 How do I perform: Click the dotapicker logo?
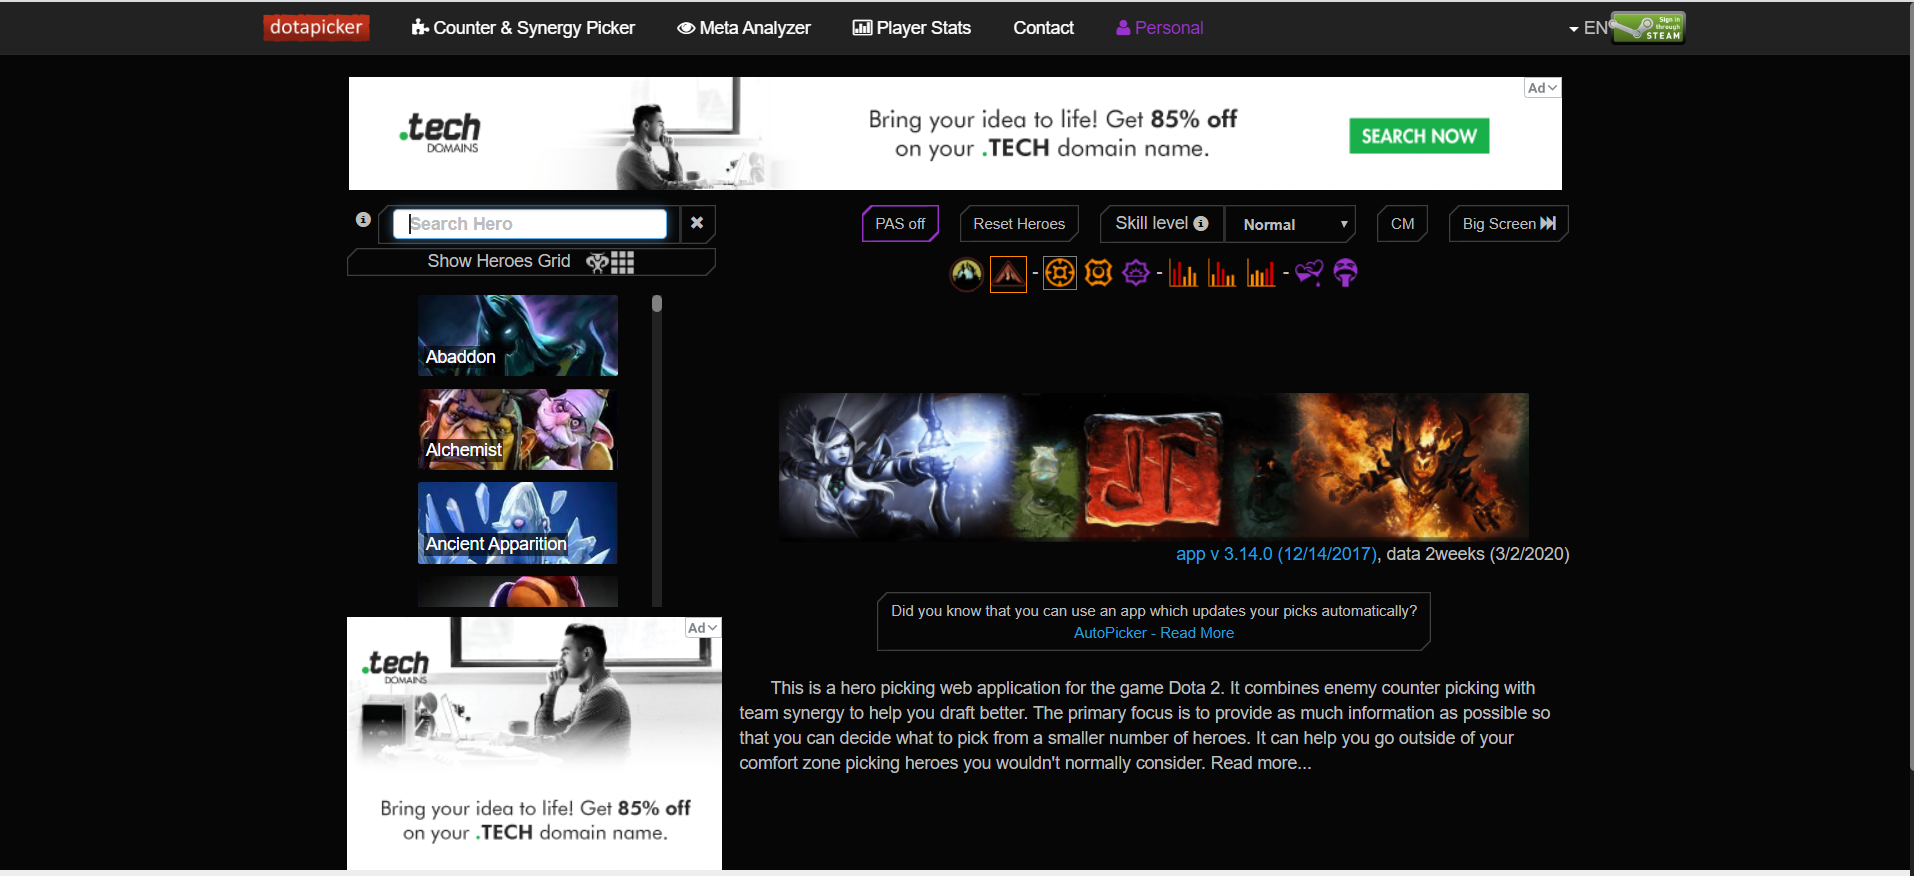(x=316, y=27)
